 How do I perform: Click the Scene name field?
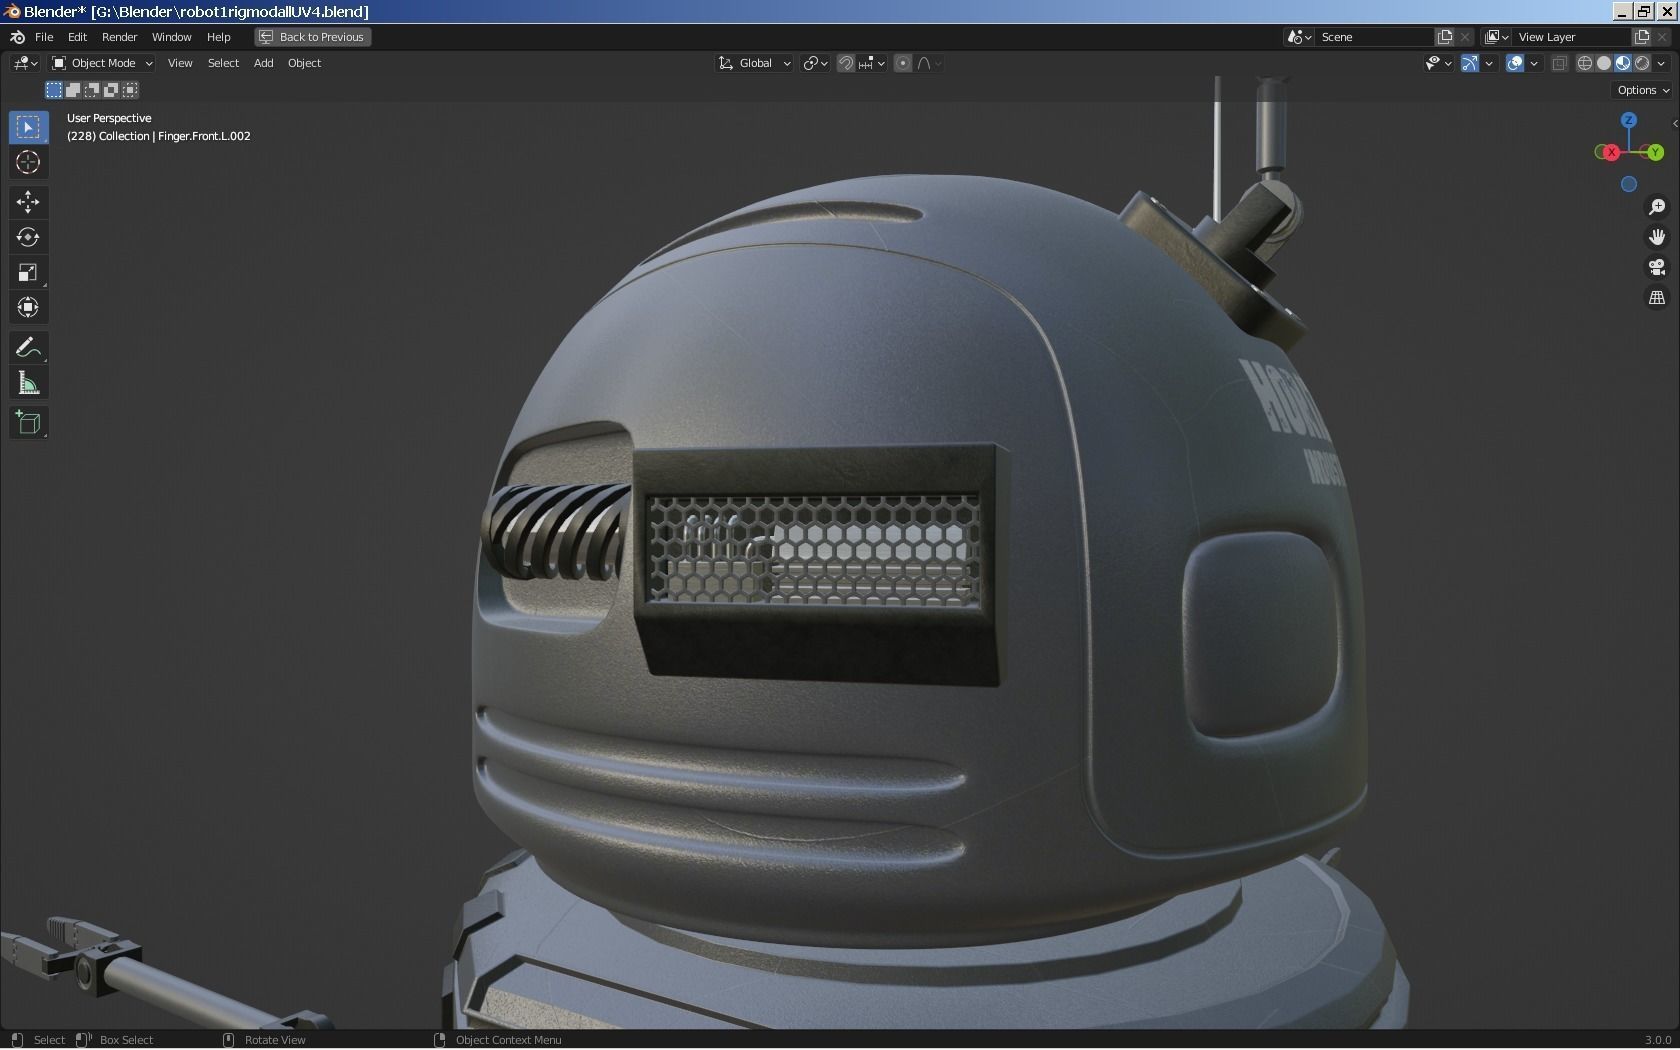[x=1375, y=37]
